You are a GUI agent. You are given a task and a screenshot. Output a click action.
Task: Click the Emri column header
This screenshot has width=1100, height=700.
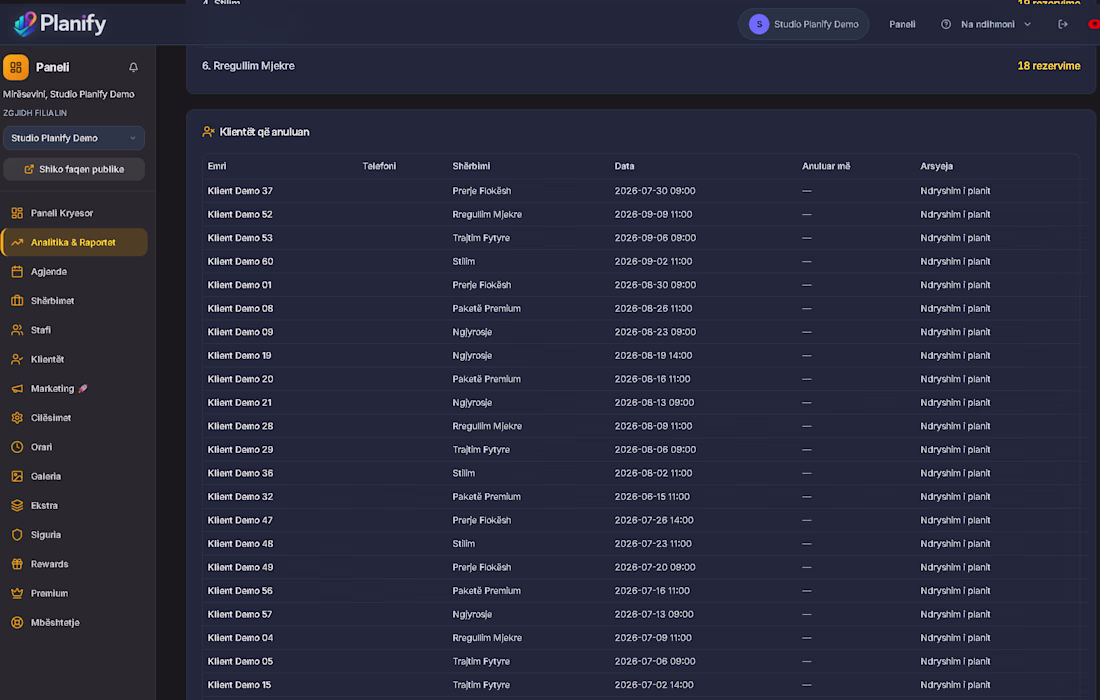click(217, 166)
